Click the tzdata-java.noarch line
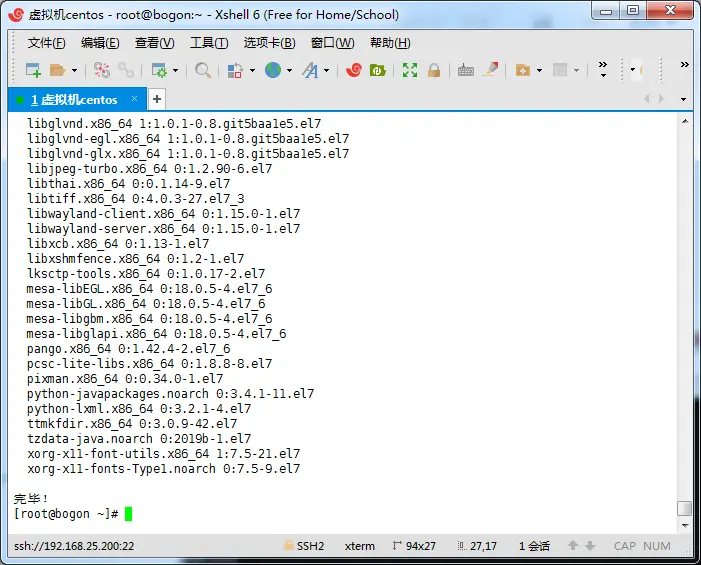 tap(139, 439)
